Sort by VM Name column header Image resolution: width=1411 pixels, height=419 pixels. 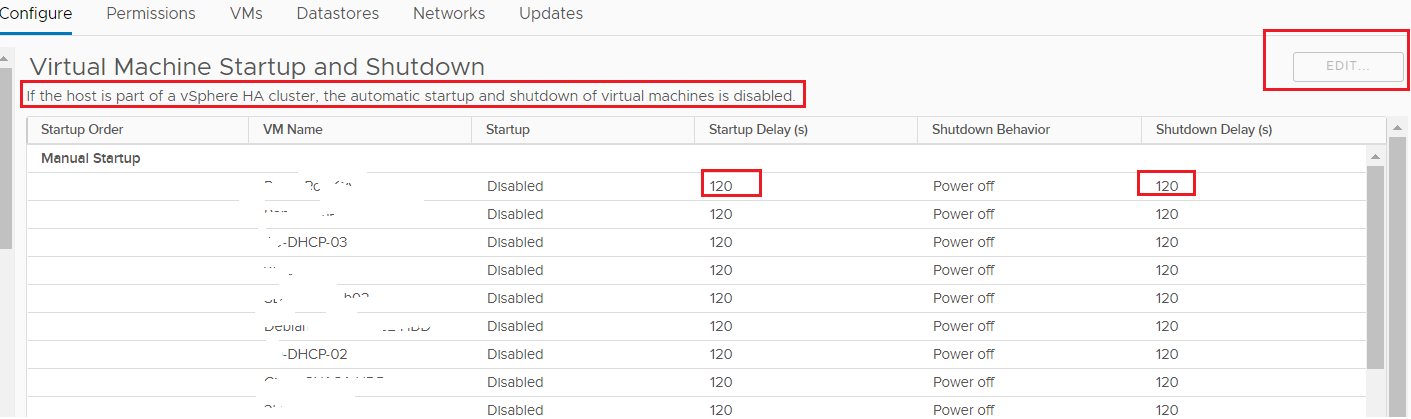tap(360, 130)
